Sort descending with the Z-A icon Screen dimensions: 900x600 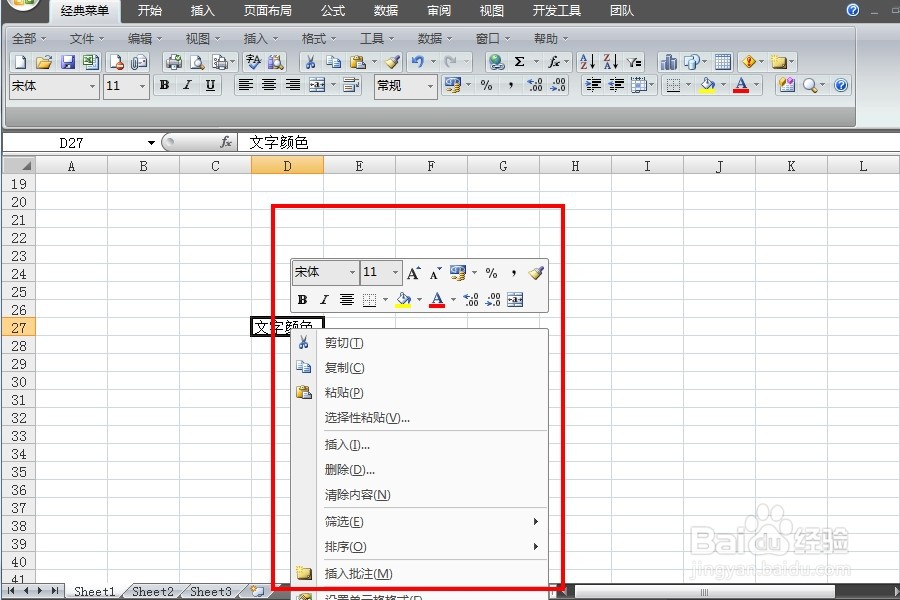(x=611, y=61)
